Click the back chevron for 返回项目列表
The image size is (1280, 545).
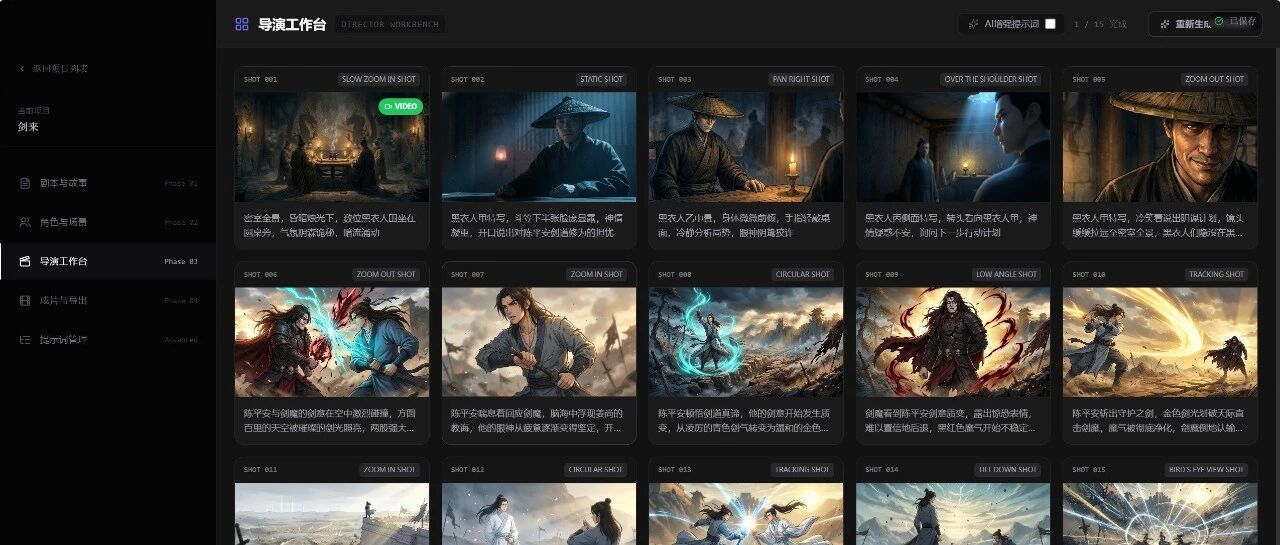23,68
